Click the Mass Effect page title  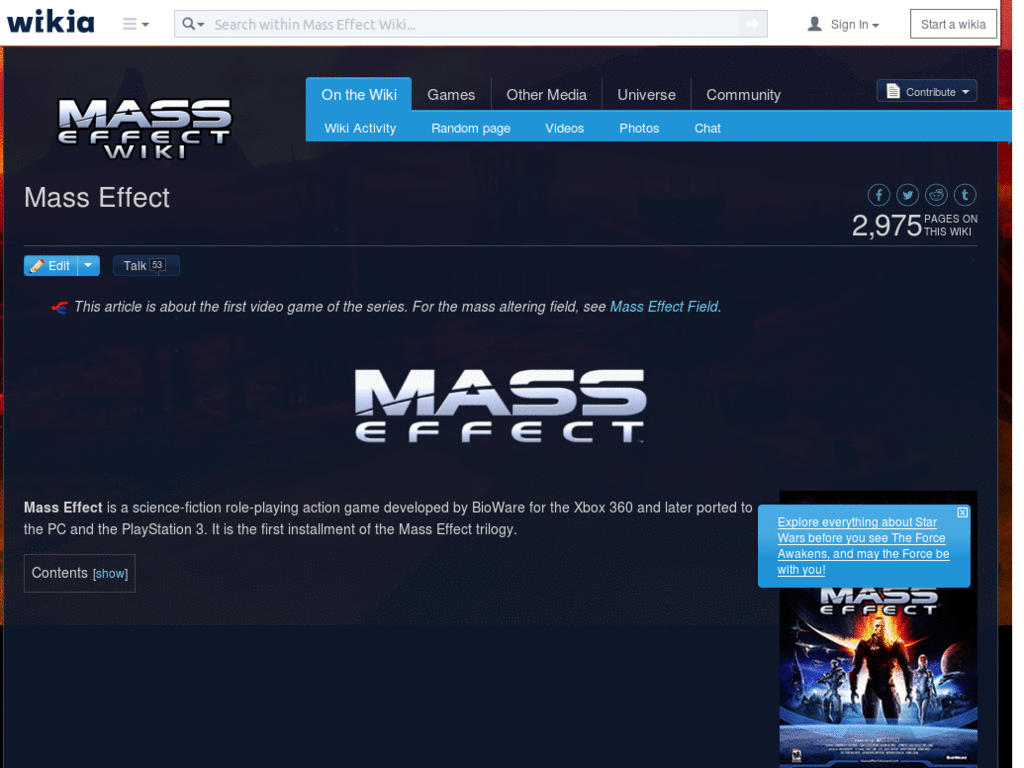click(x=97, y=198)
